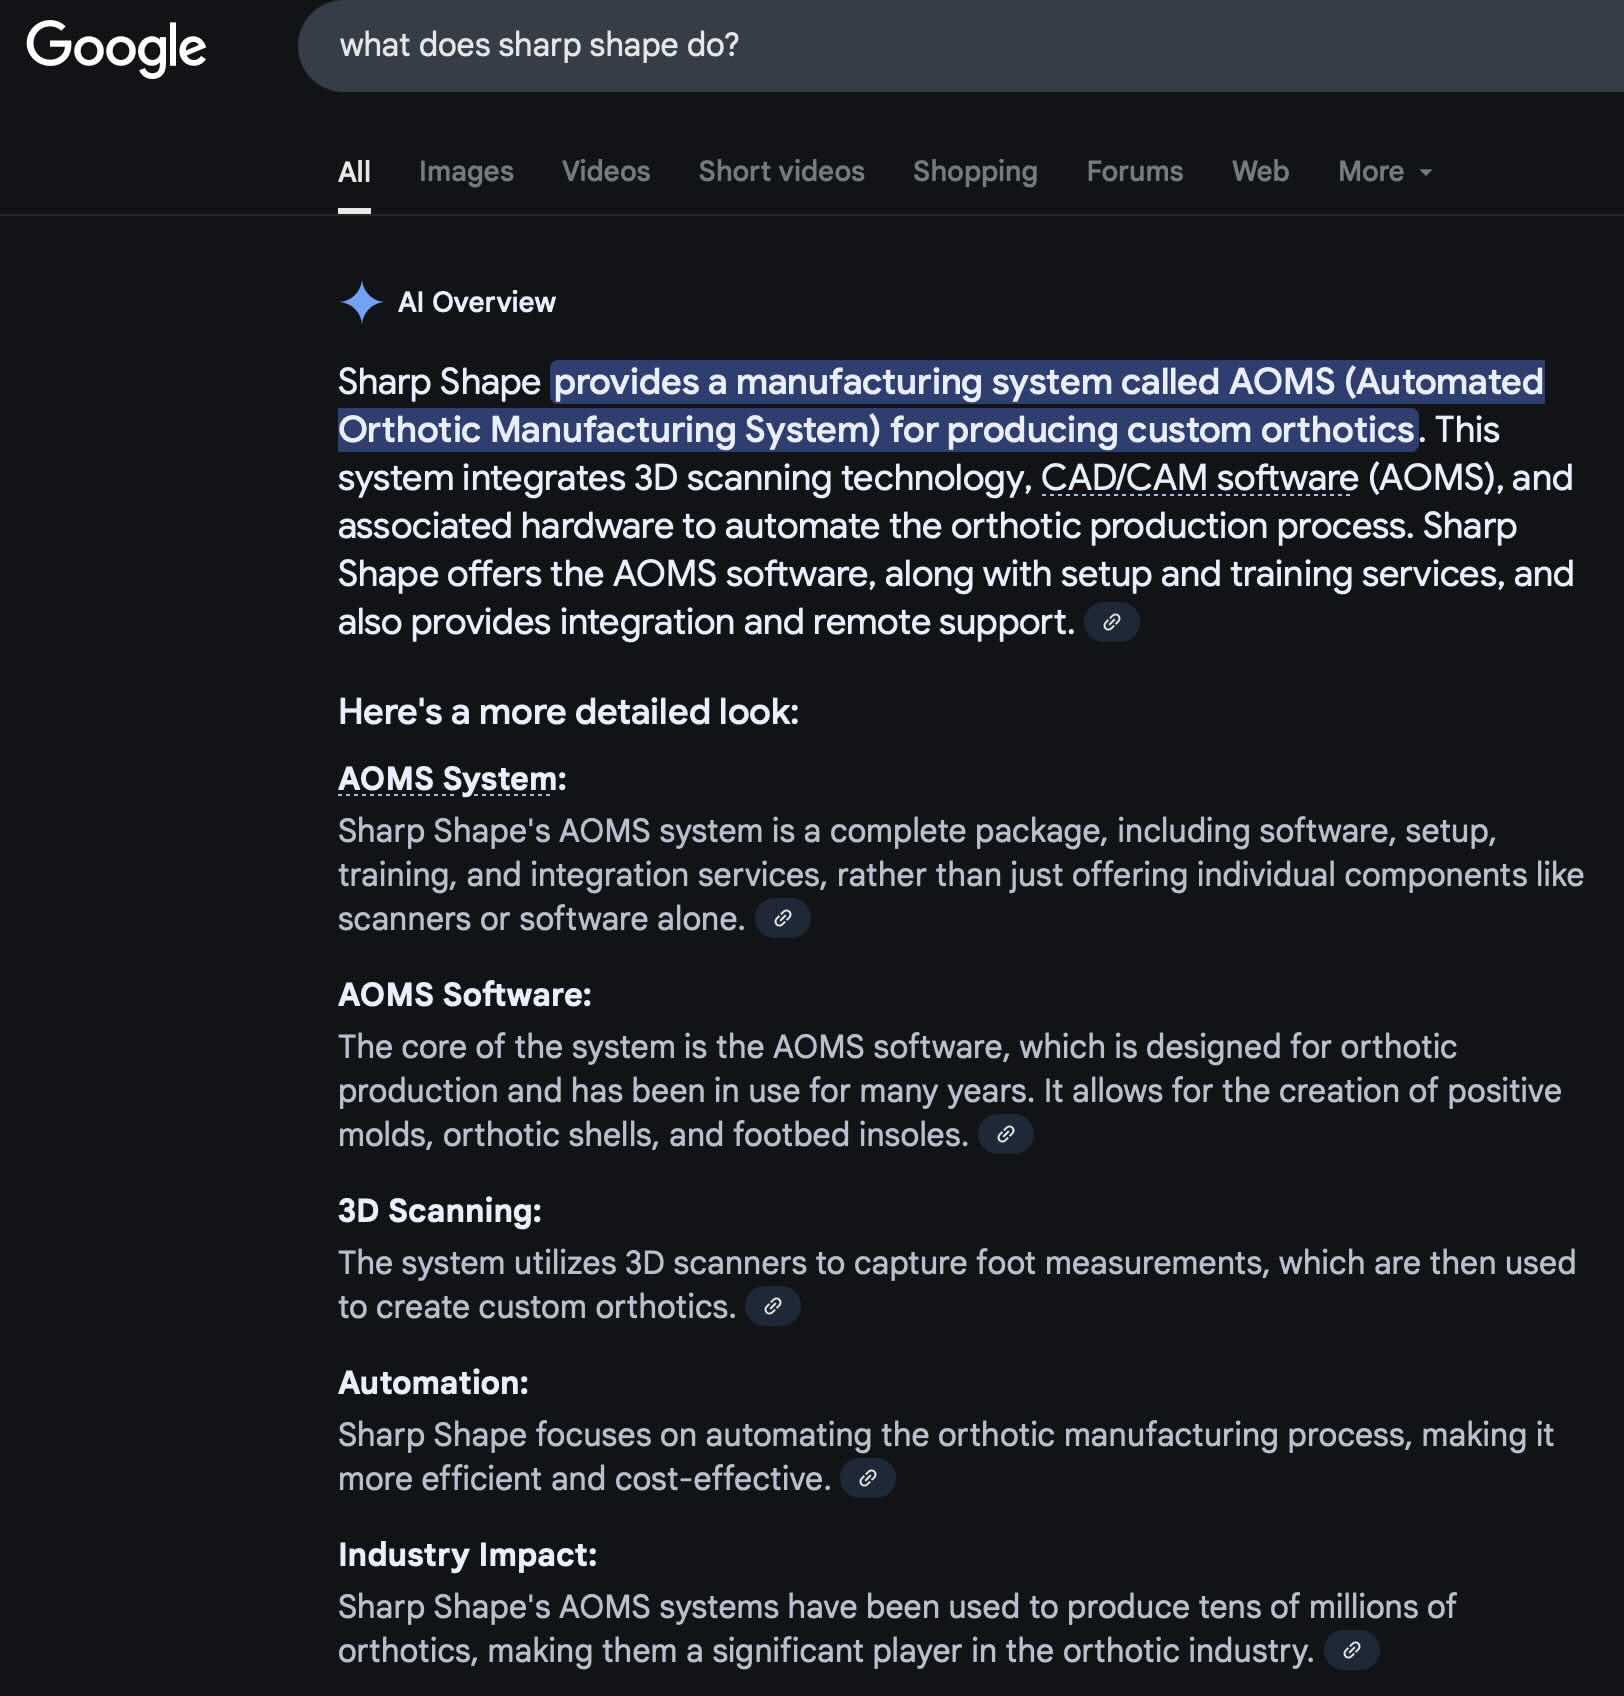Open source link icon after AOMS System paragraph

pyautogui.click(x=782, y=918)
